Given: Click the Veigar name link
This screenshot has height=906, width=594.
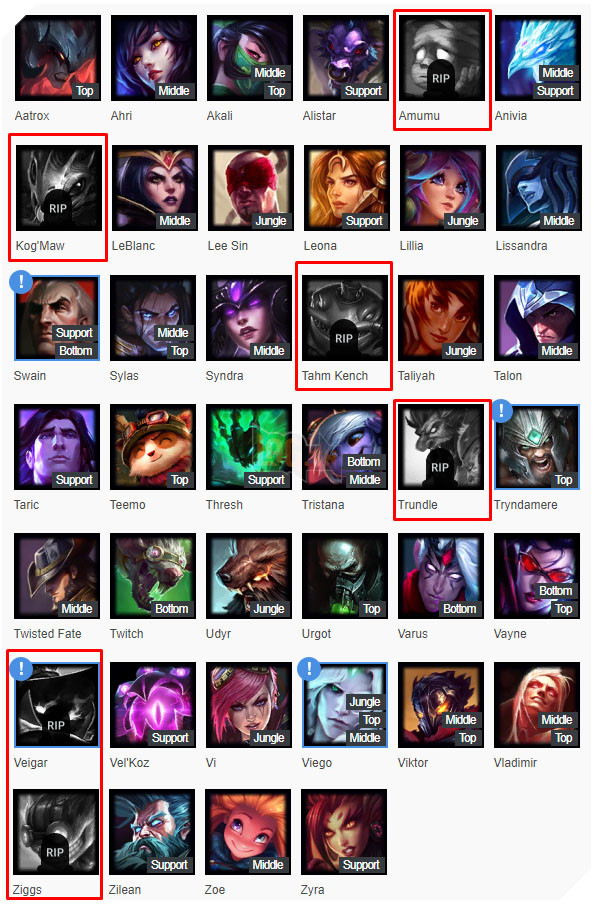Looking at the screenshot, I should click(x=31, y=763).
